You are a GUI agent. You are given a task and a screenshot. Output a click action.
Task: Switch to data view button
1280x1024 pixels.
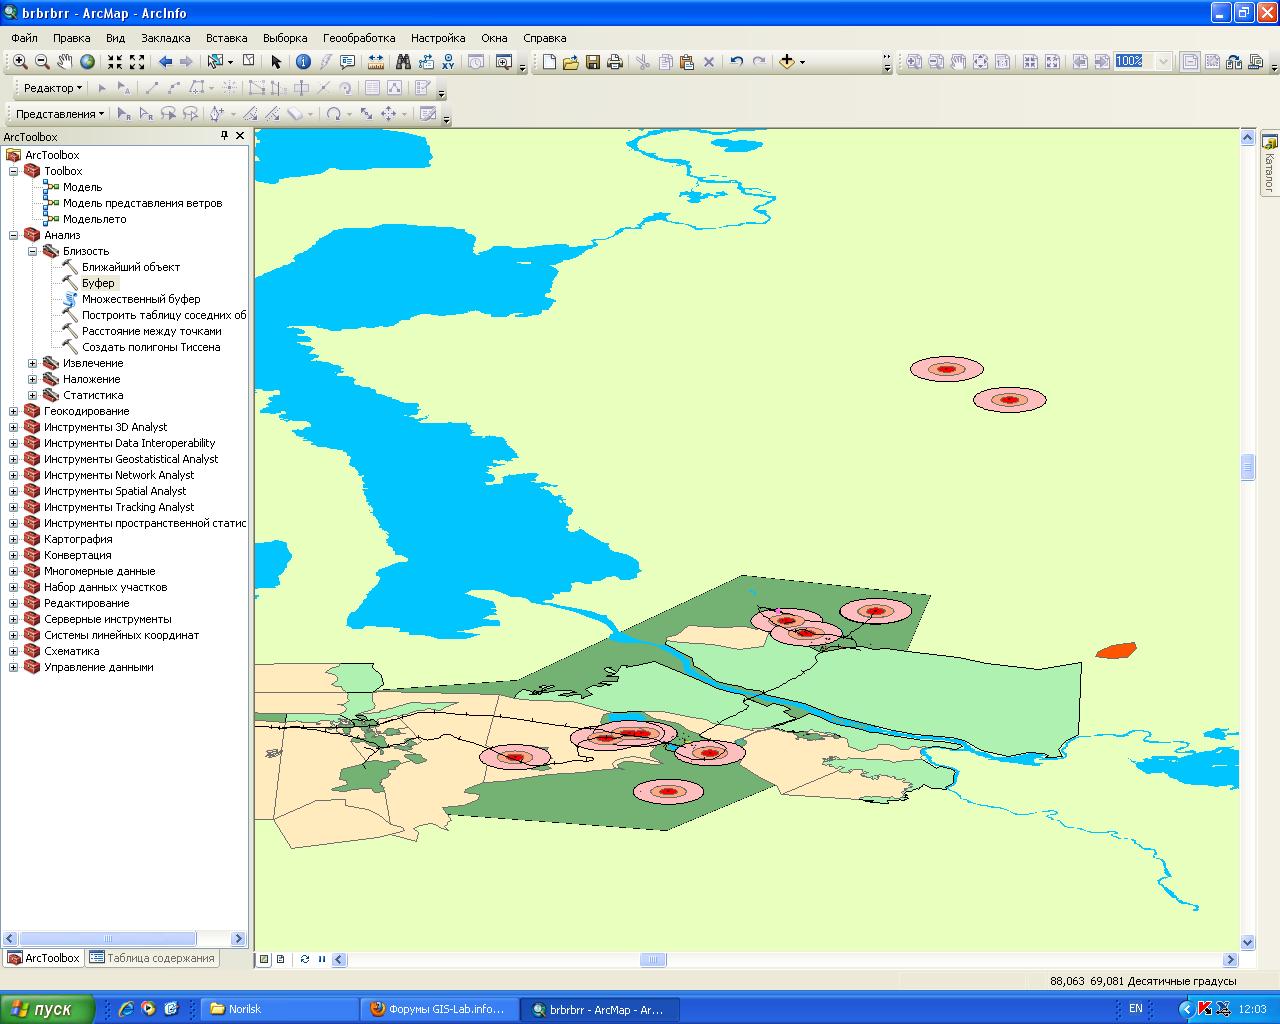[x=264, y=959]
